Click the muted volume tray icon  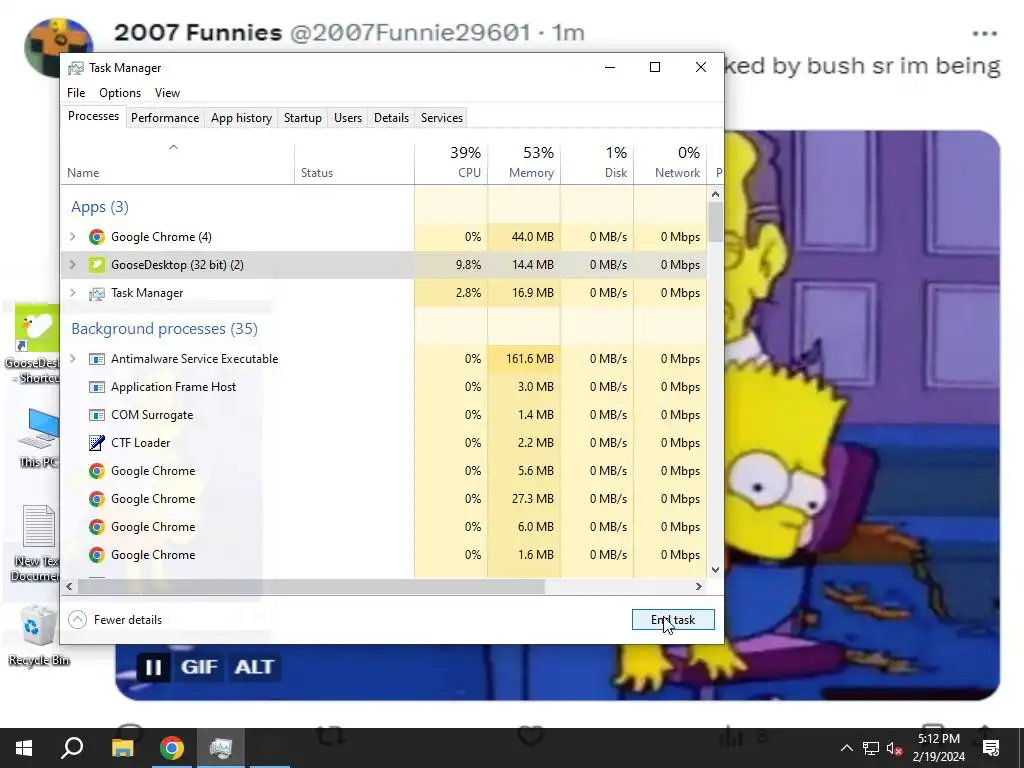click(895, 748)
